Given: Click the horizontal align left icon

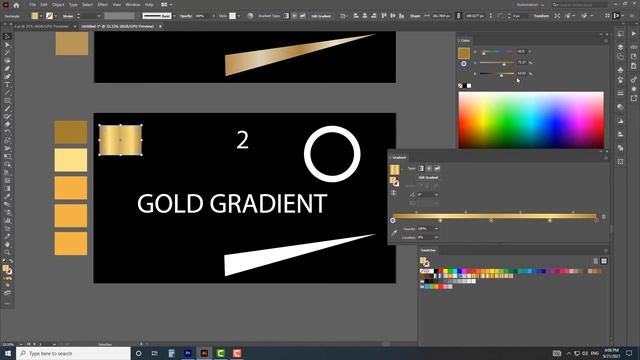Looking at the screenshot, I should click(356, 16).
